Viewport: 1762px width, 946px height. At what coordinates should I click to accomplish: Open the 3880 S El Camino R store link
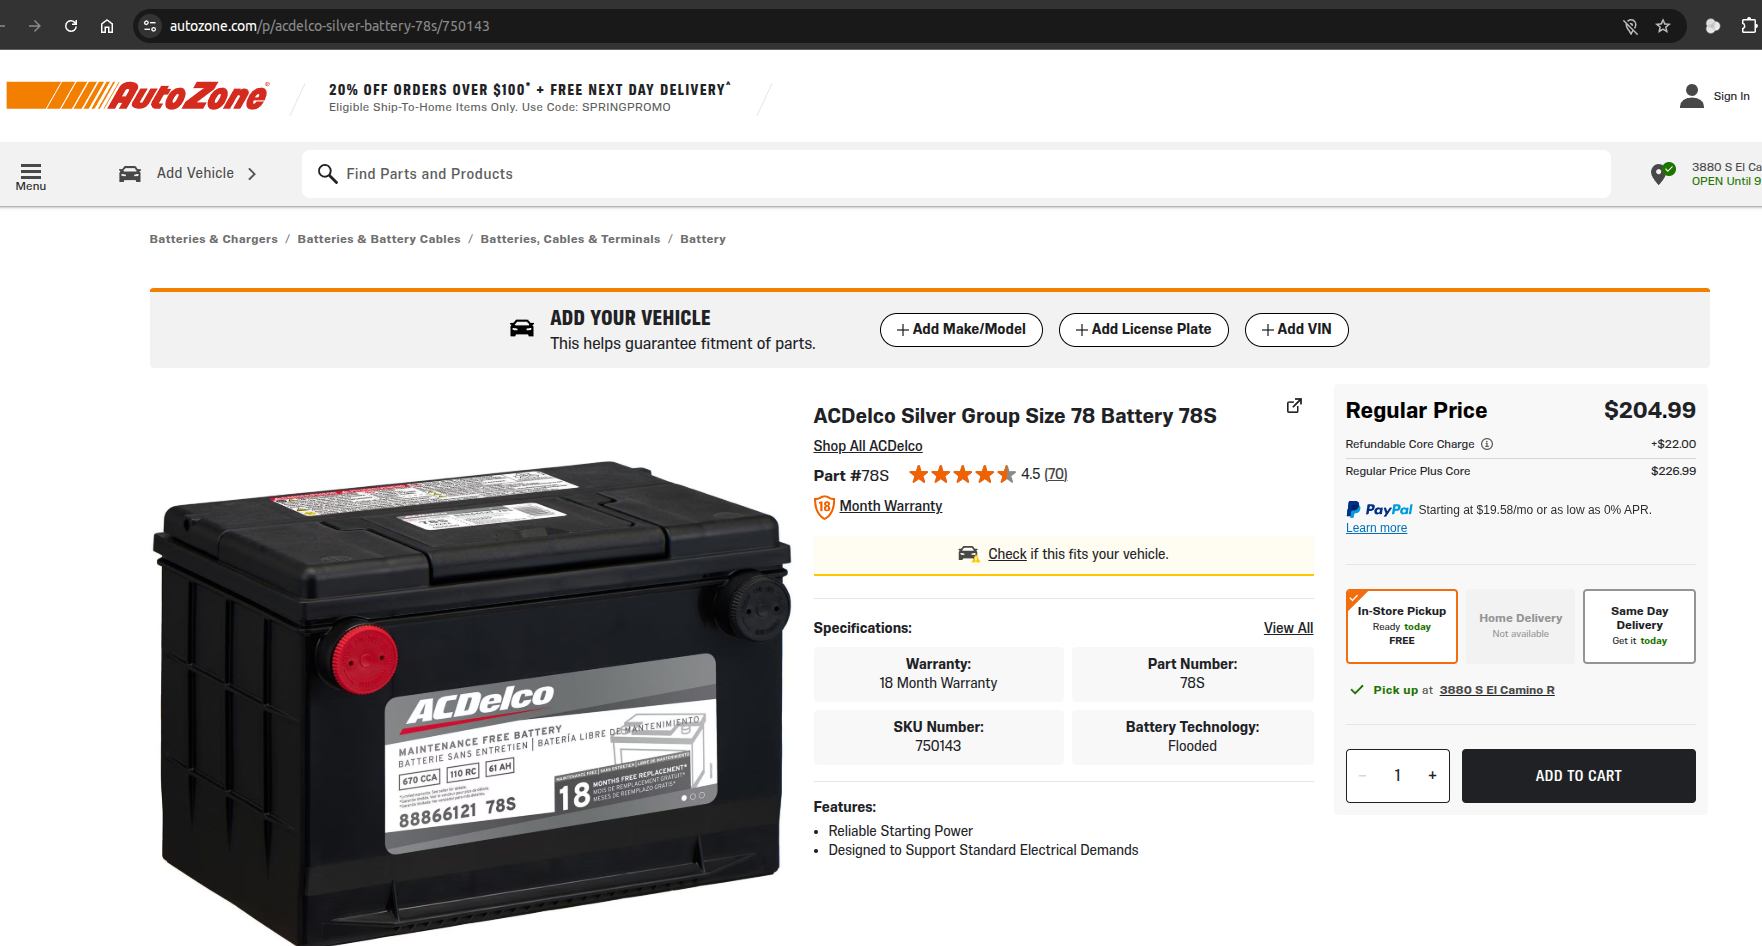click(1497, 690)
